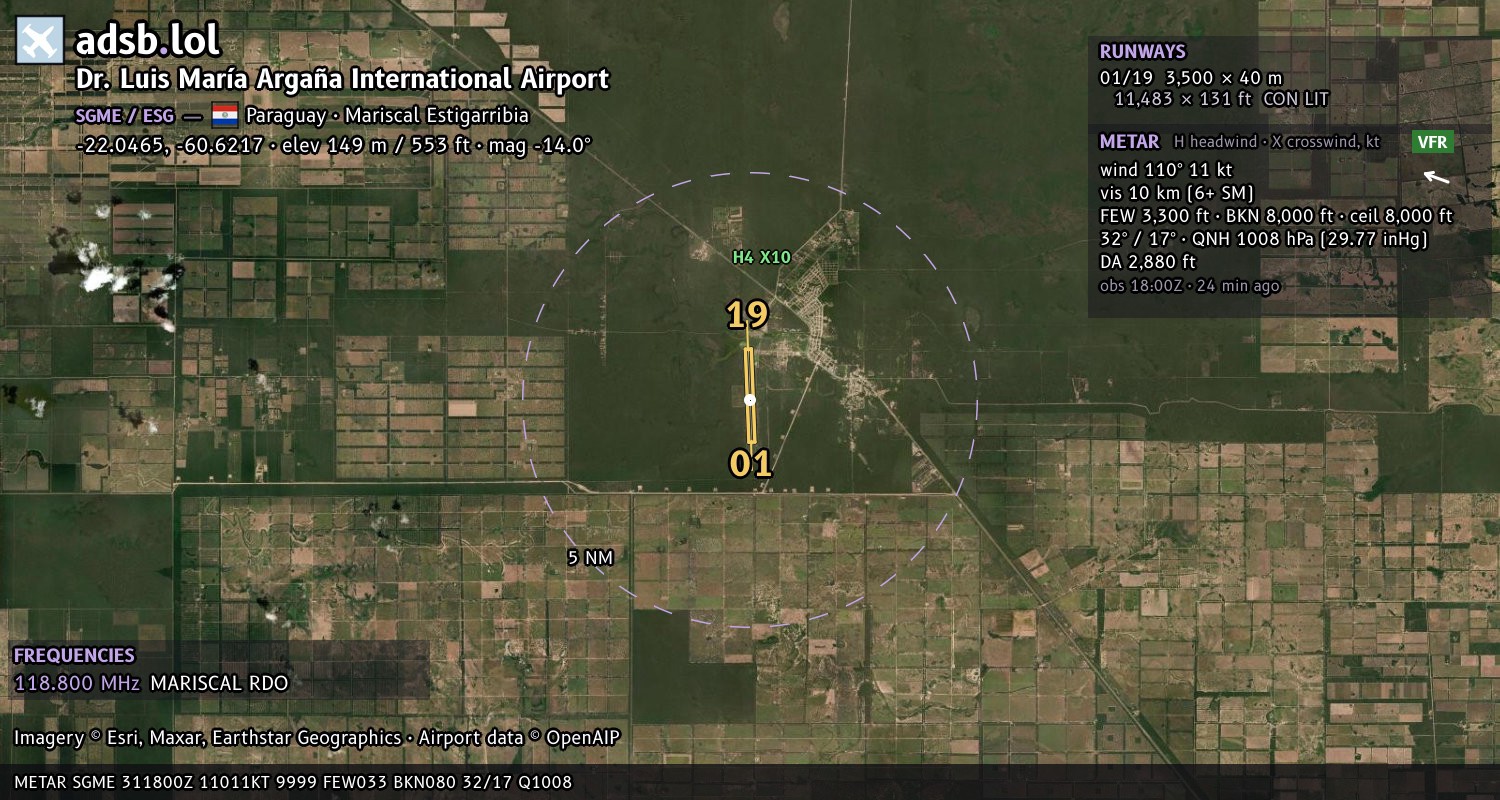This screenshot has height=800, width=1500.
Task: Click the Paraguay flag icon
Action: [225, 115]
